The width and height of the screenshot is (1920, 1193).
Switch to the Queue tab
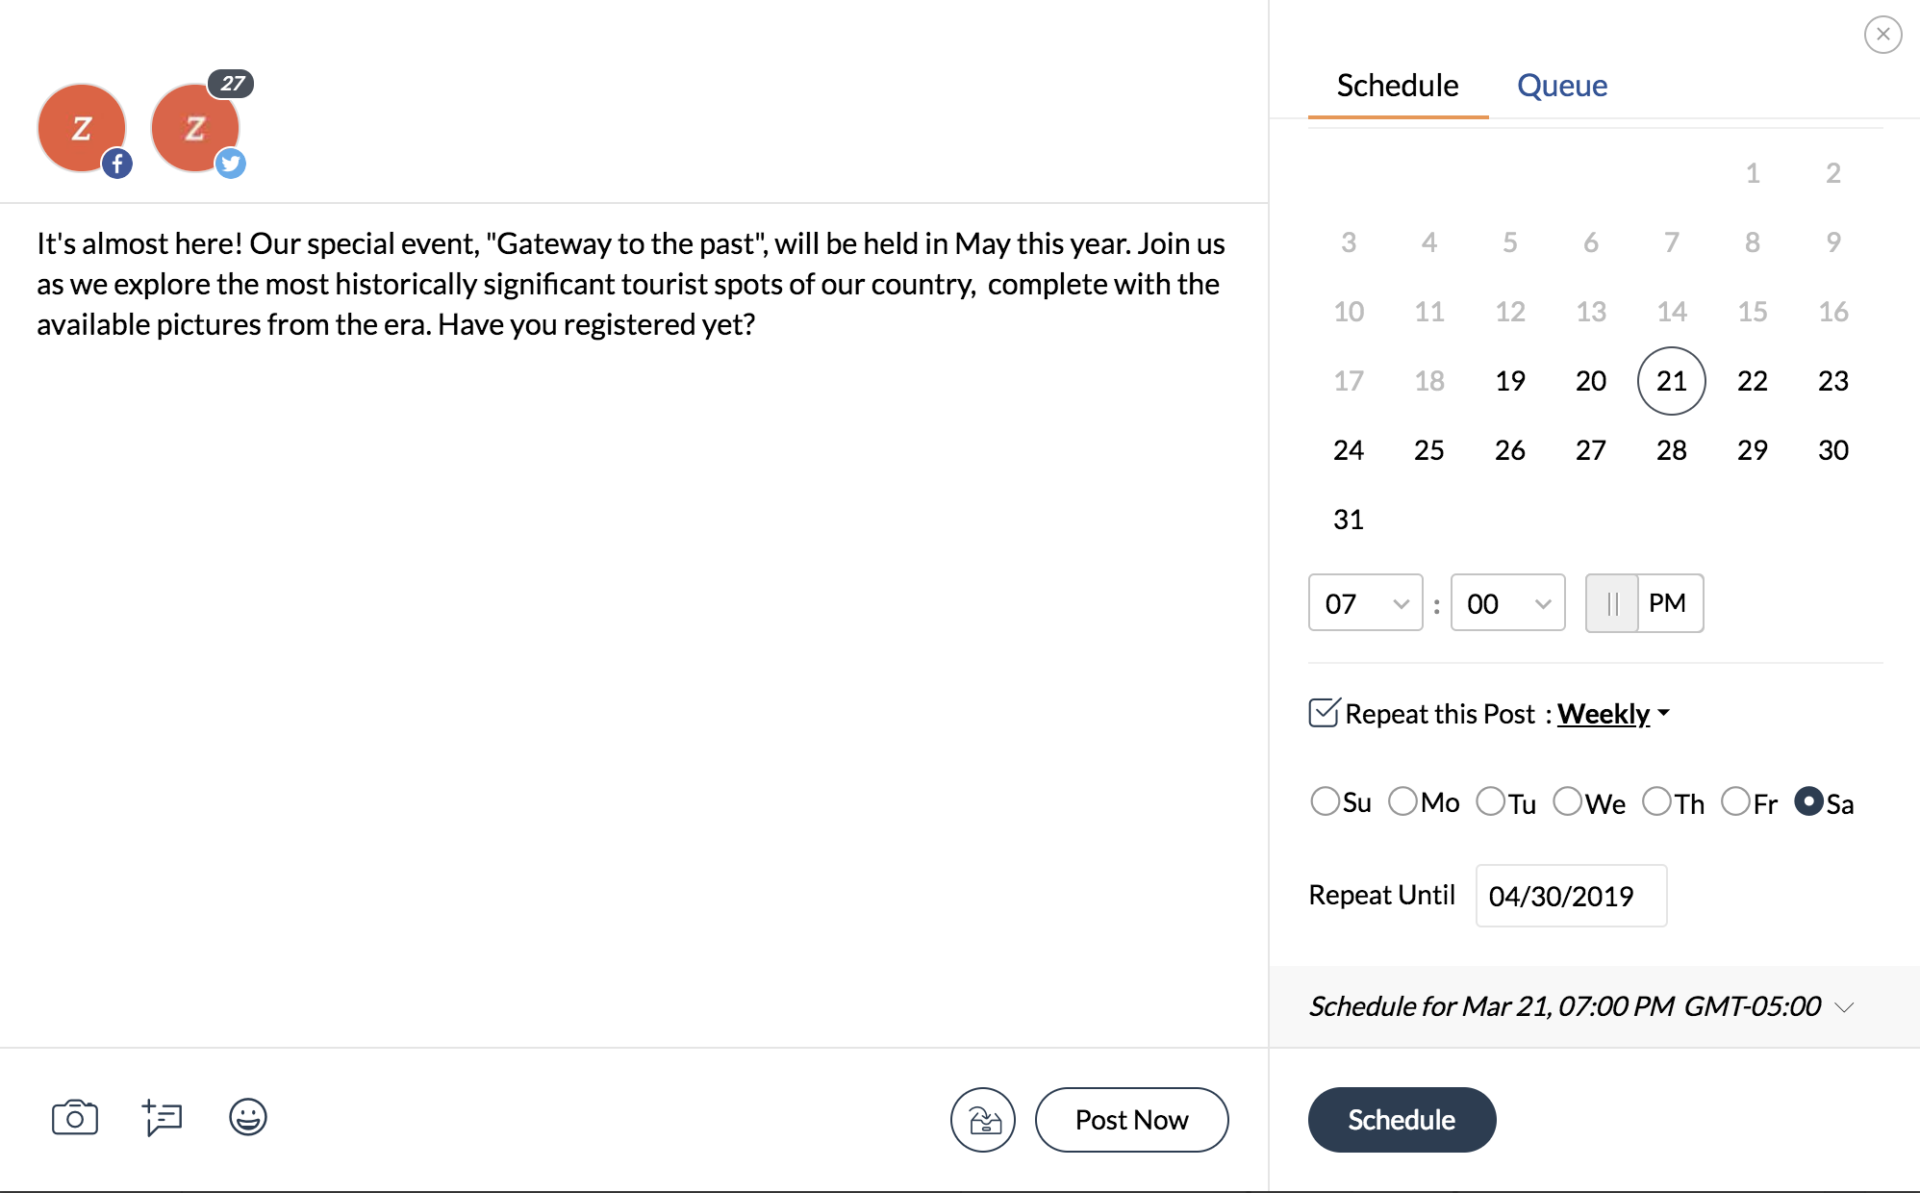1562,86
